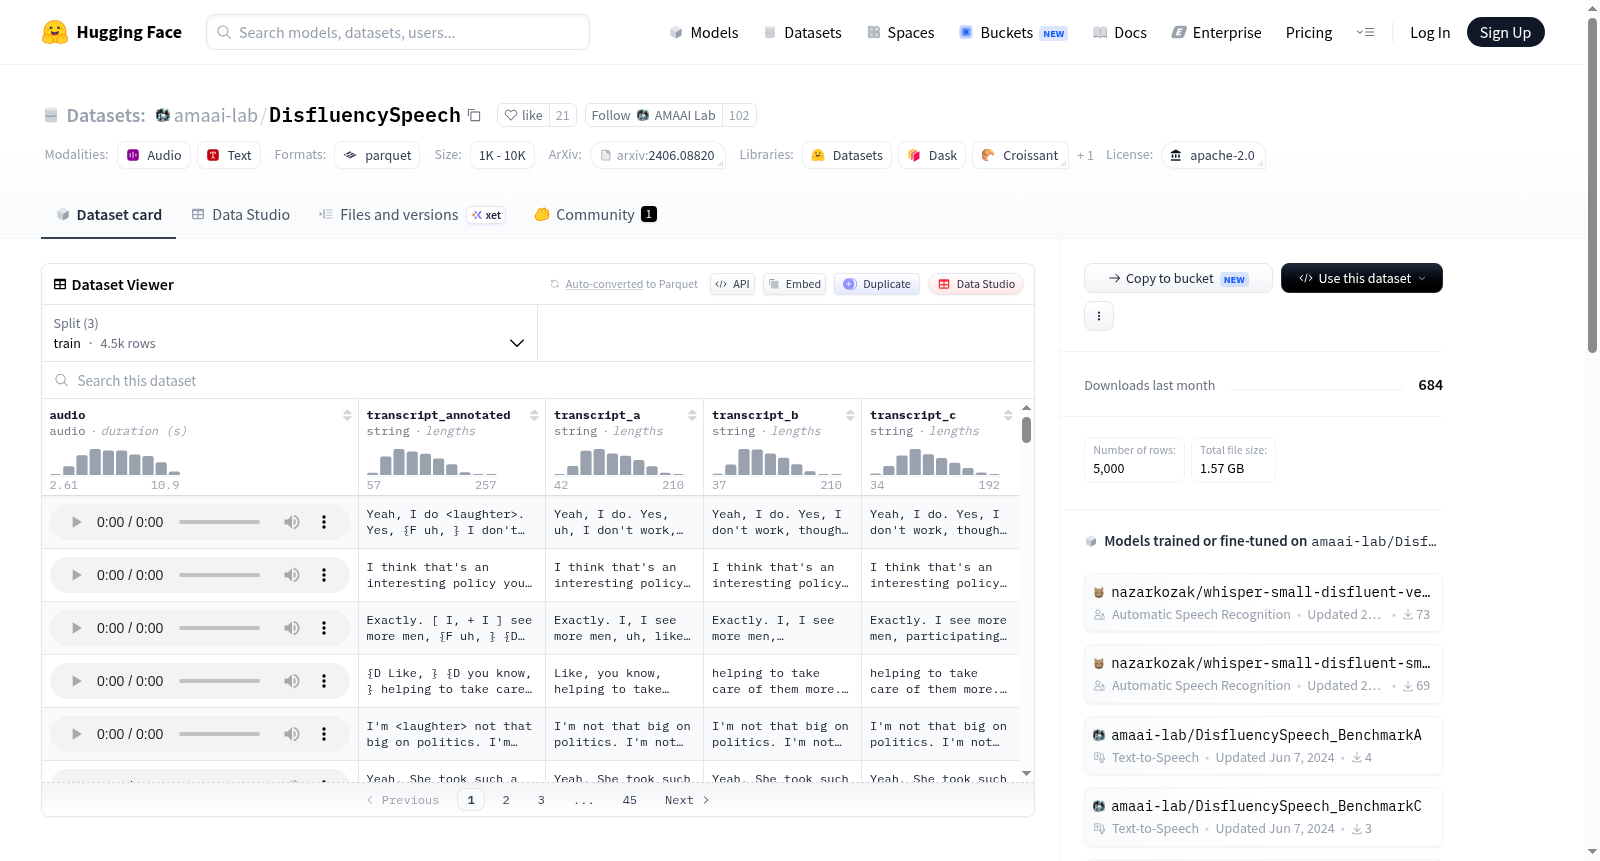The image size is (1600, 861).
Task: Open the Models menu
Action: coord(704,32)
